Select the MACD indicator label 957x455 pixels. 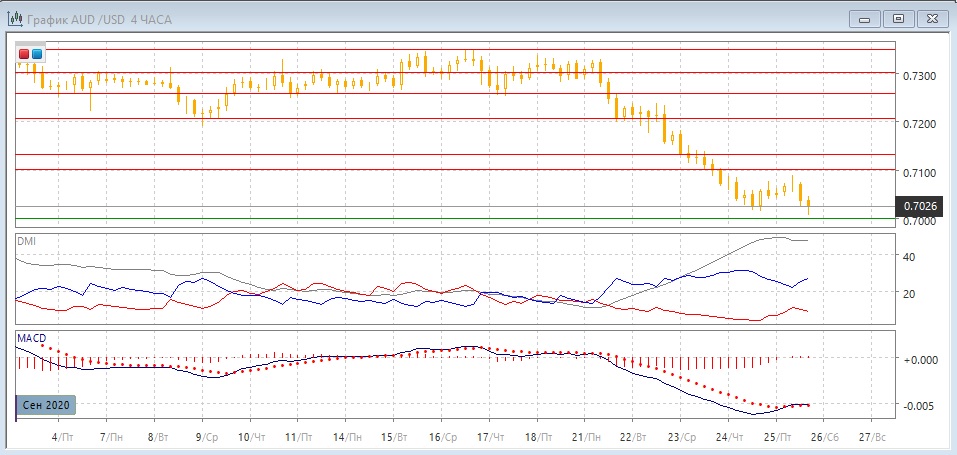[x=30, y=338]
